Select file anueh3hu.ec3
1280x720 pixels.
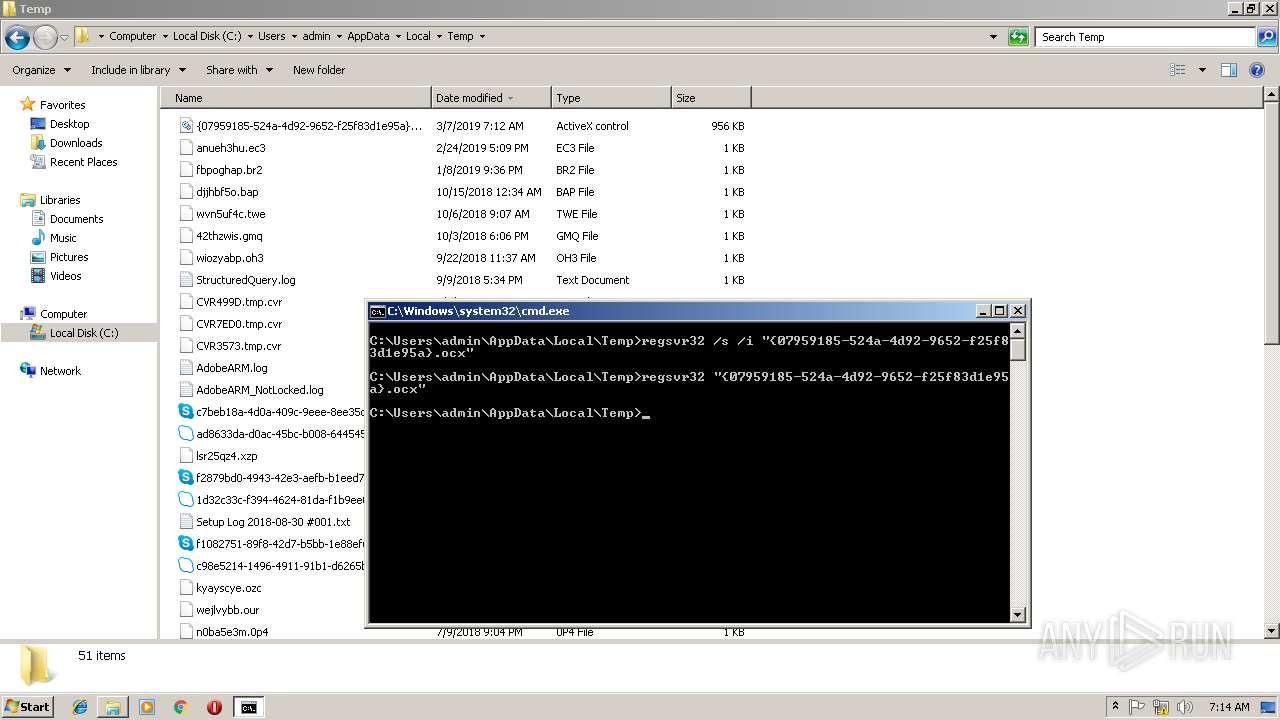click(x=231, y=148)
